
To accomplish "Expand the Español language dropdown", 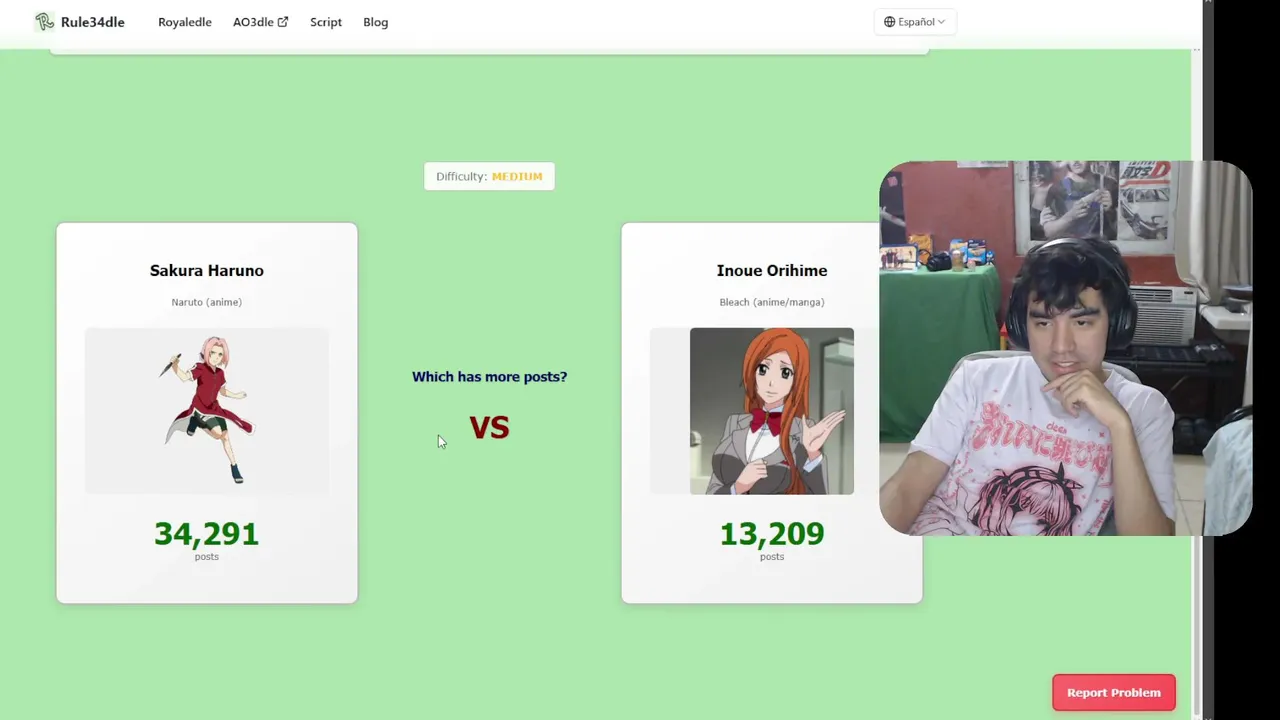I will 915,22.
